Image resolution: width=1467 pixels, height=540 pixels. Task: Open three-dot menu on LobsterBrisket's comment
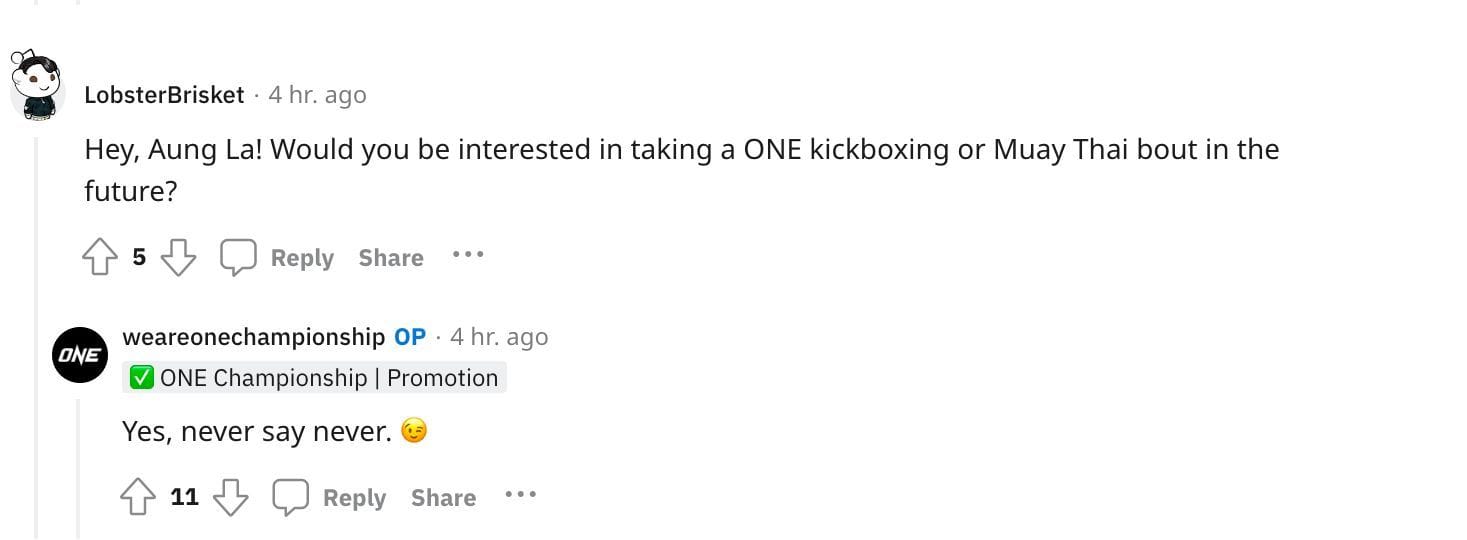tap(467, 255)
